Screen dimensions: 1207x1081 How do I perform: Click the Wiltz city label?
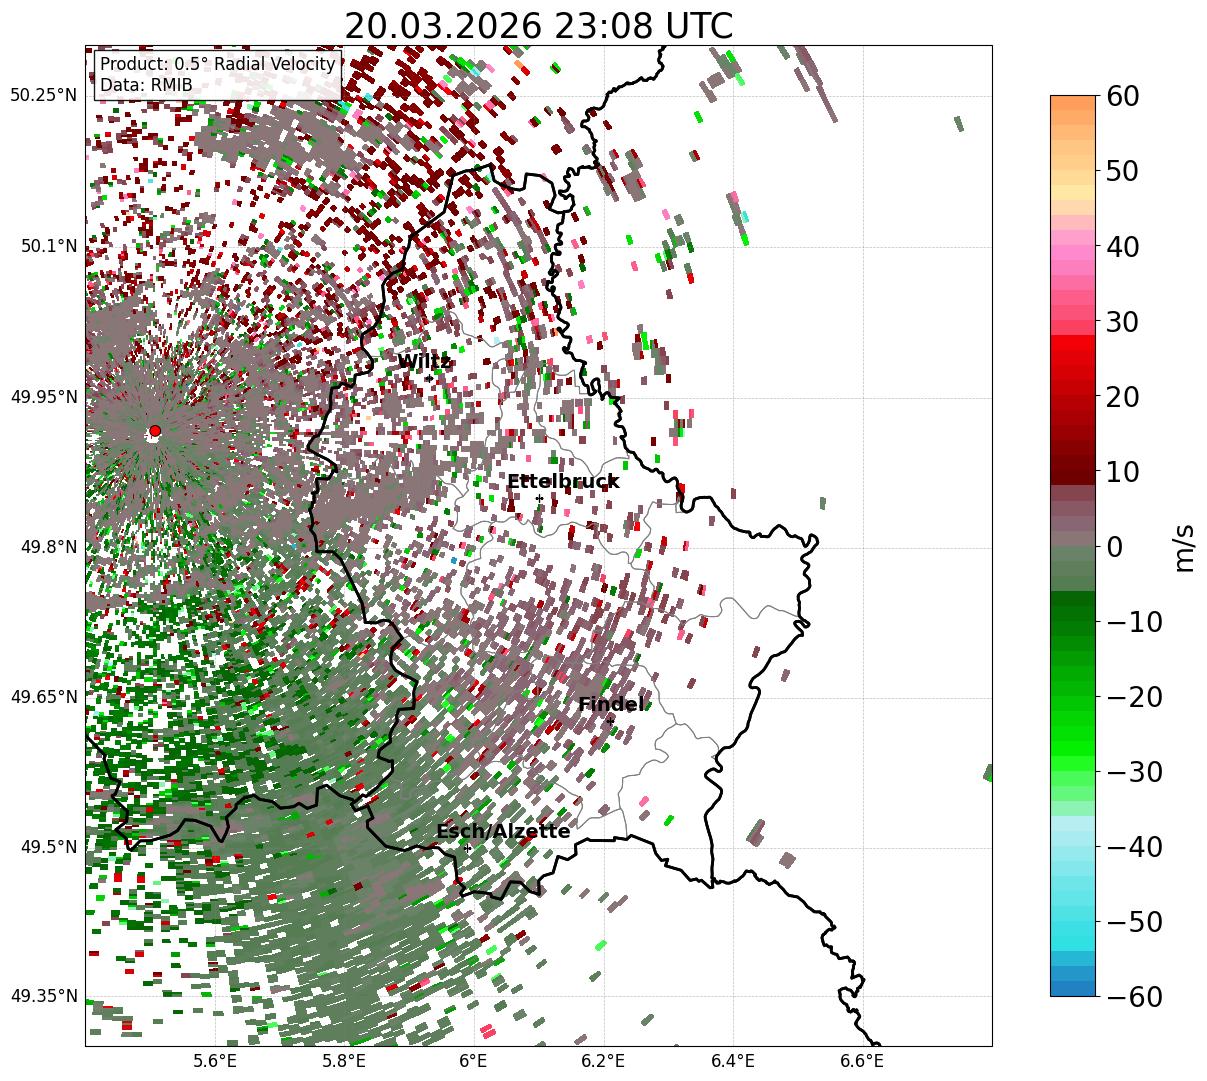coord(425,362)
